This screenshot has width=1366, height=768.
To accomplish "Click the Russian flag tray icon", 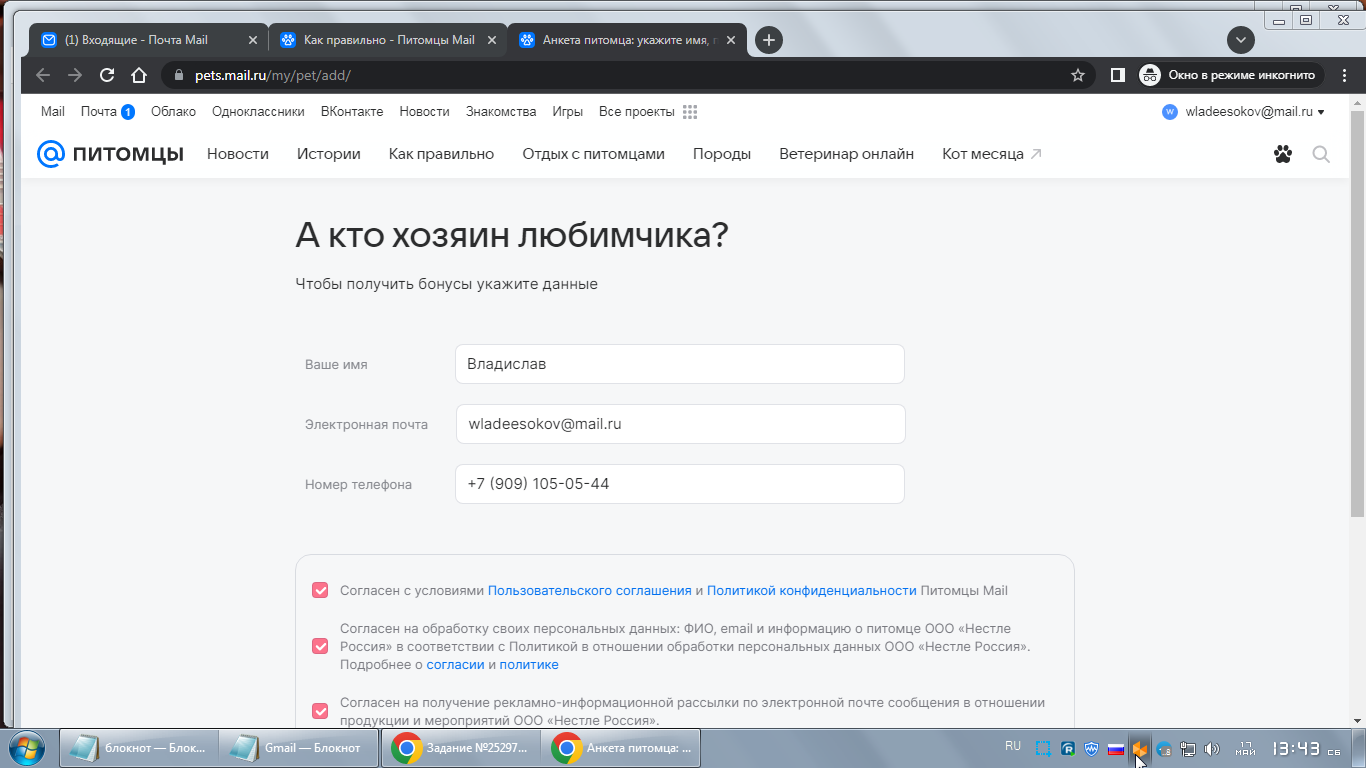I will pos(1116,748).
